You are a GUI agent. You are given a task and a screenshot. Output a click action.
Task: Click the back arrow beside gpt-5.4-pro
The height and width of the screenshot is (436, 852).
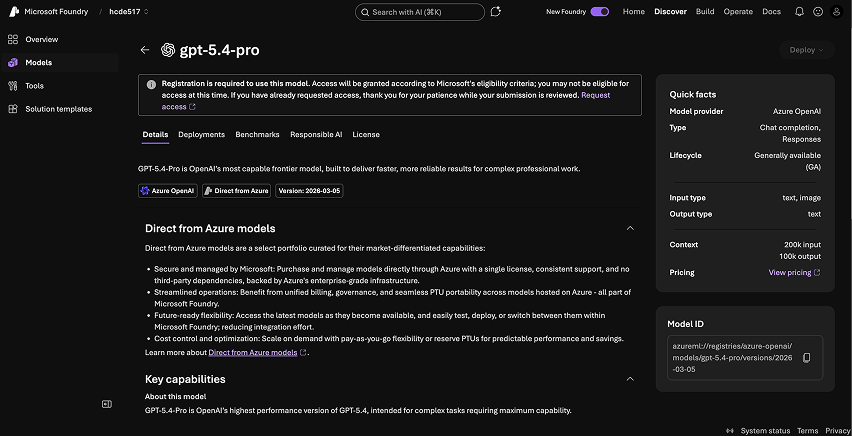[x=145, y=50]
